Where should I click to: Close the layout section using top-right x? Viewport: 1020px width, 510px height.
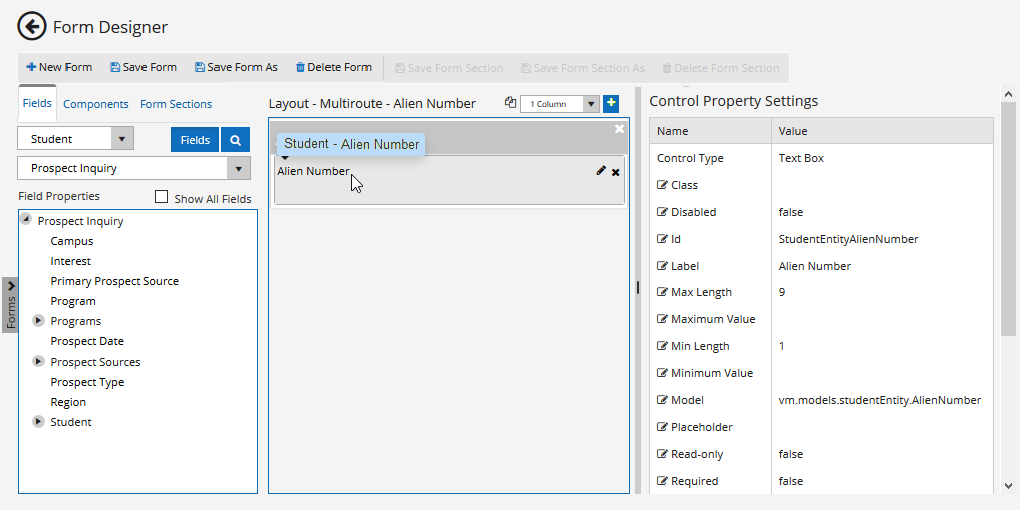tap(619, 129)
